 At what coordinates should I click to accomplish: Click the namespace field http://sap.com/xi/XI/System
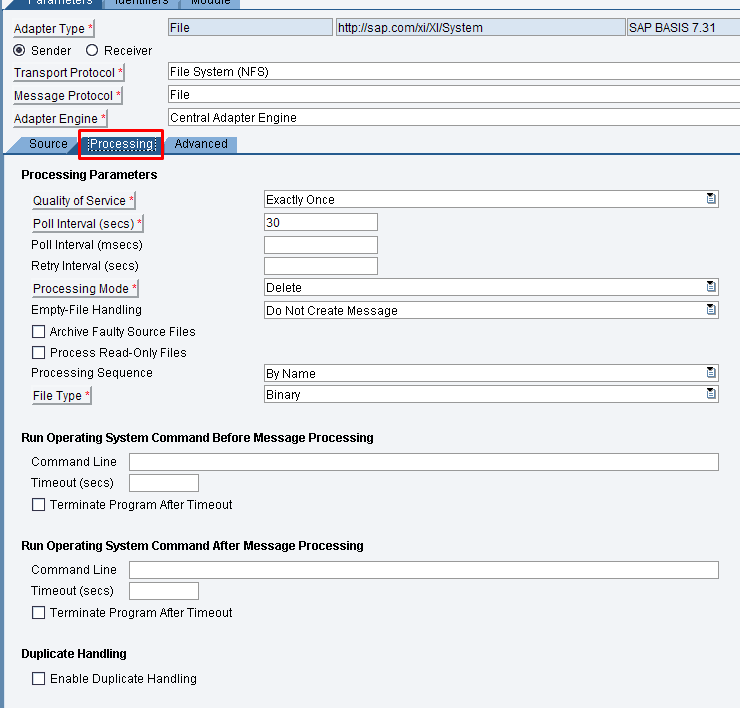pos(480,27)
